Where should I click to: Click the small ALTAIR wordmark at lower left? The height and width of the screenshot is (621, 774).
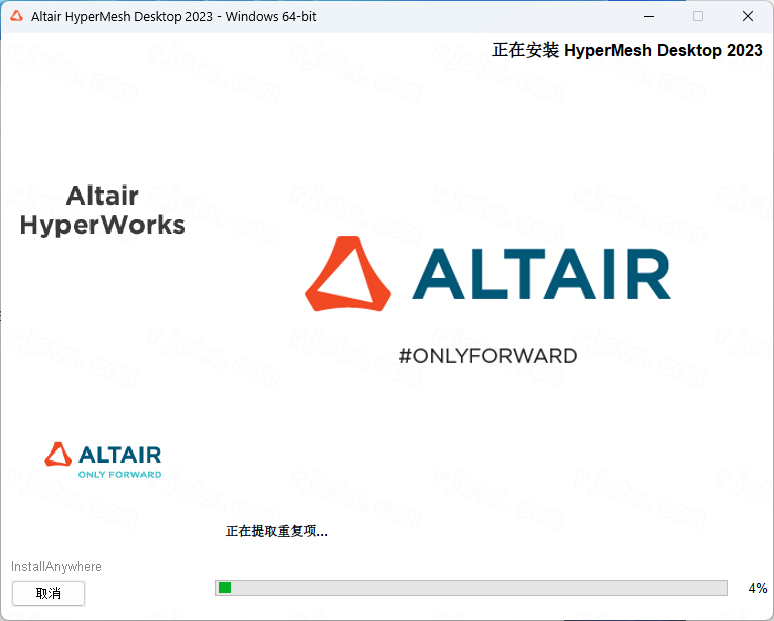pyautogui.click(x=118, y=455)
